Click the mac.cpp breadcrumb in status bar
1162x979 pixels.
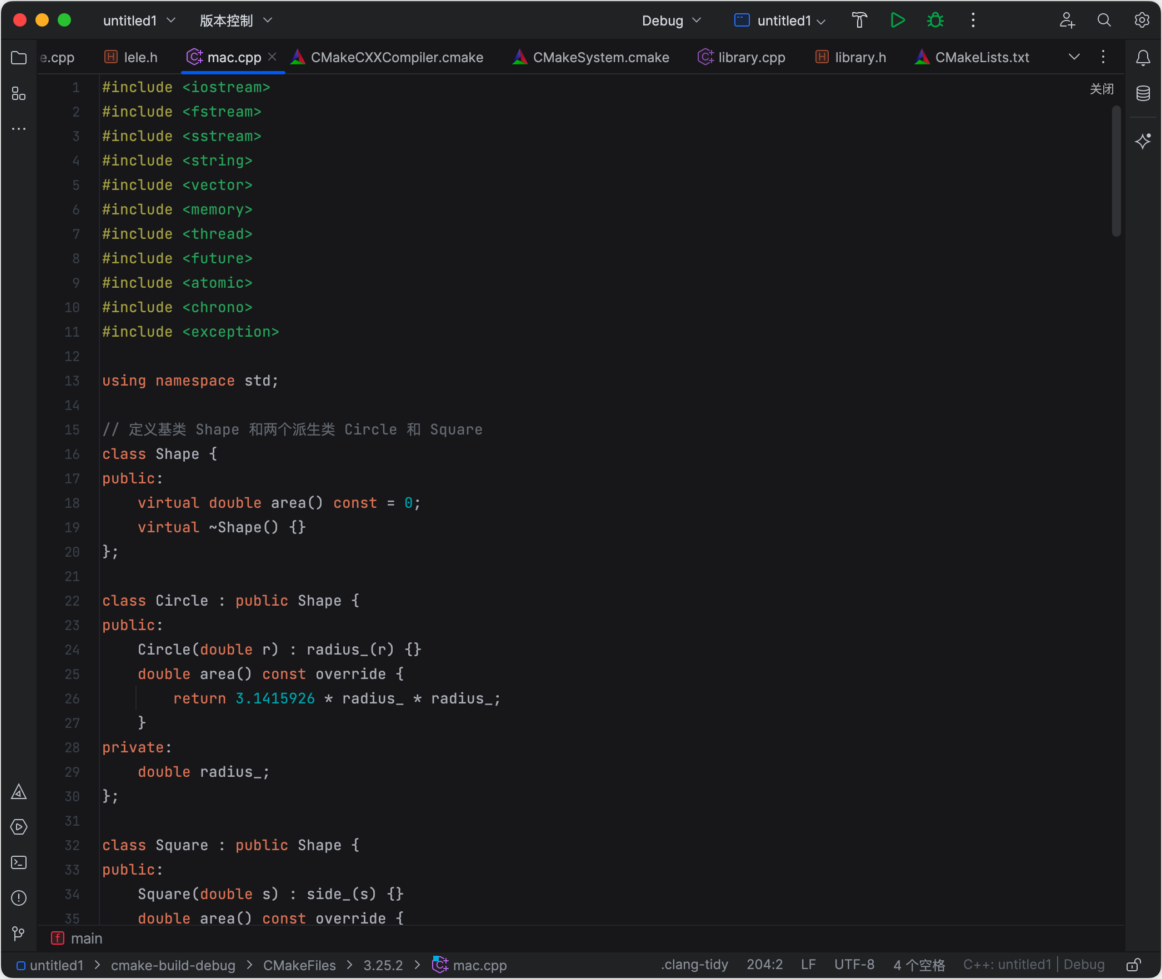click(471, 965)
